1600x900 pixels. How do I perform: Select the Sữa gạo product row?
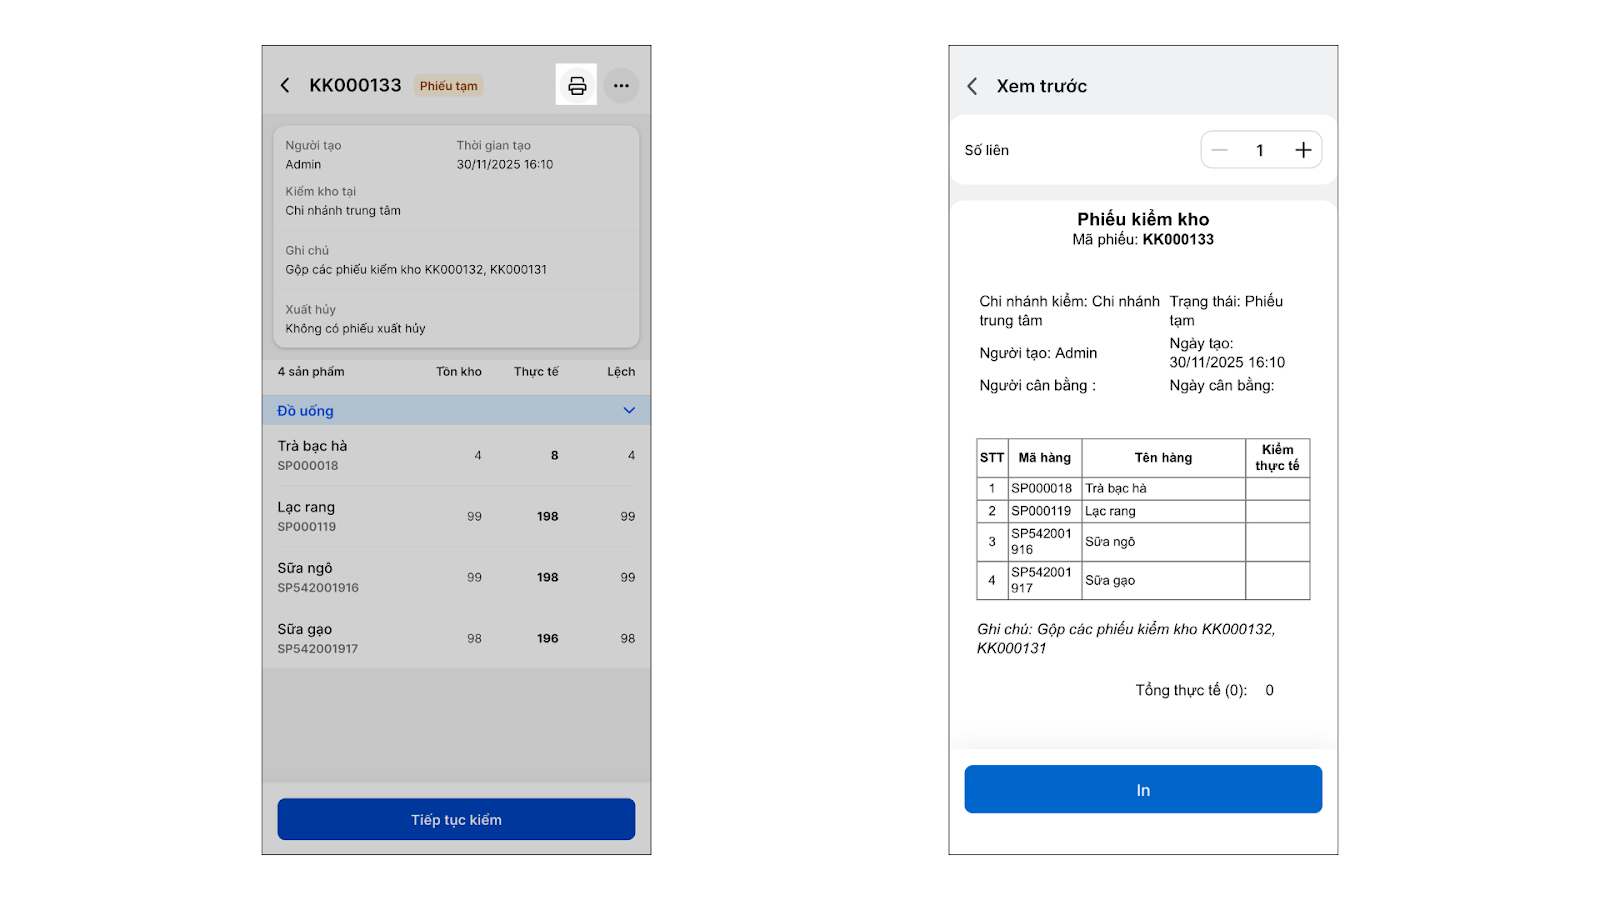click(x=456, y=638)
